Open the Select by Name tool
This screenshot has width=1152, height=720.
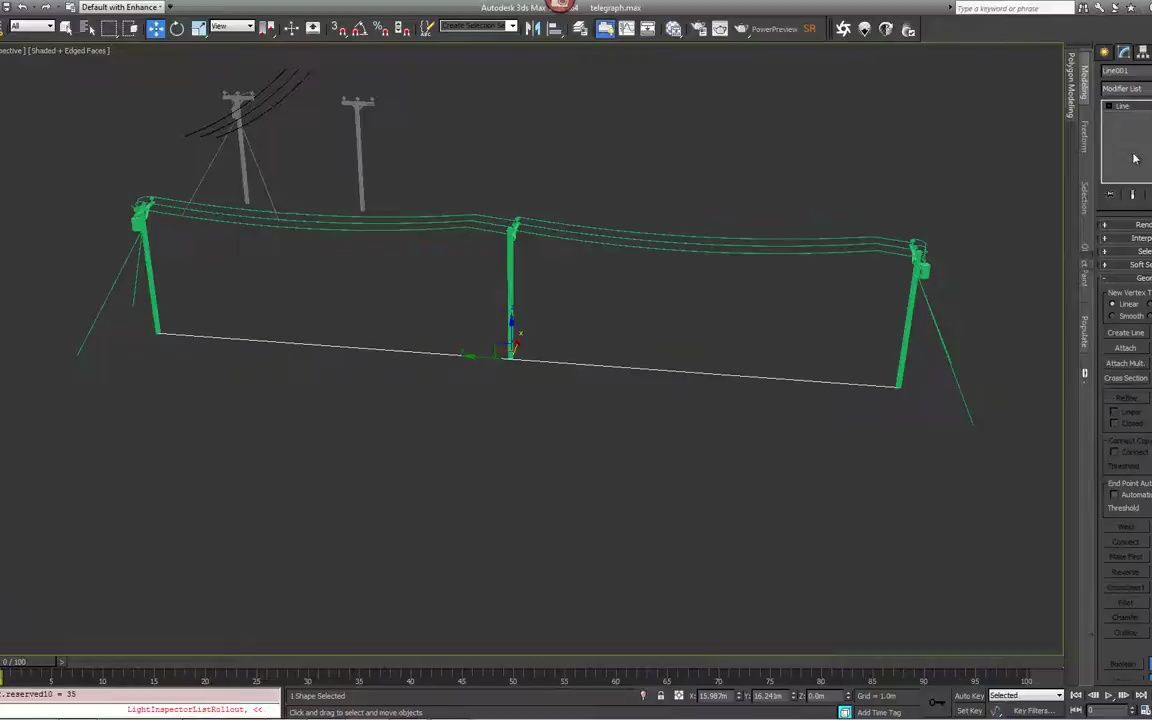(87, 28)
